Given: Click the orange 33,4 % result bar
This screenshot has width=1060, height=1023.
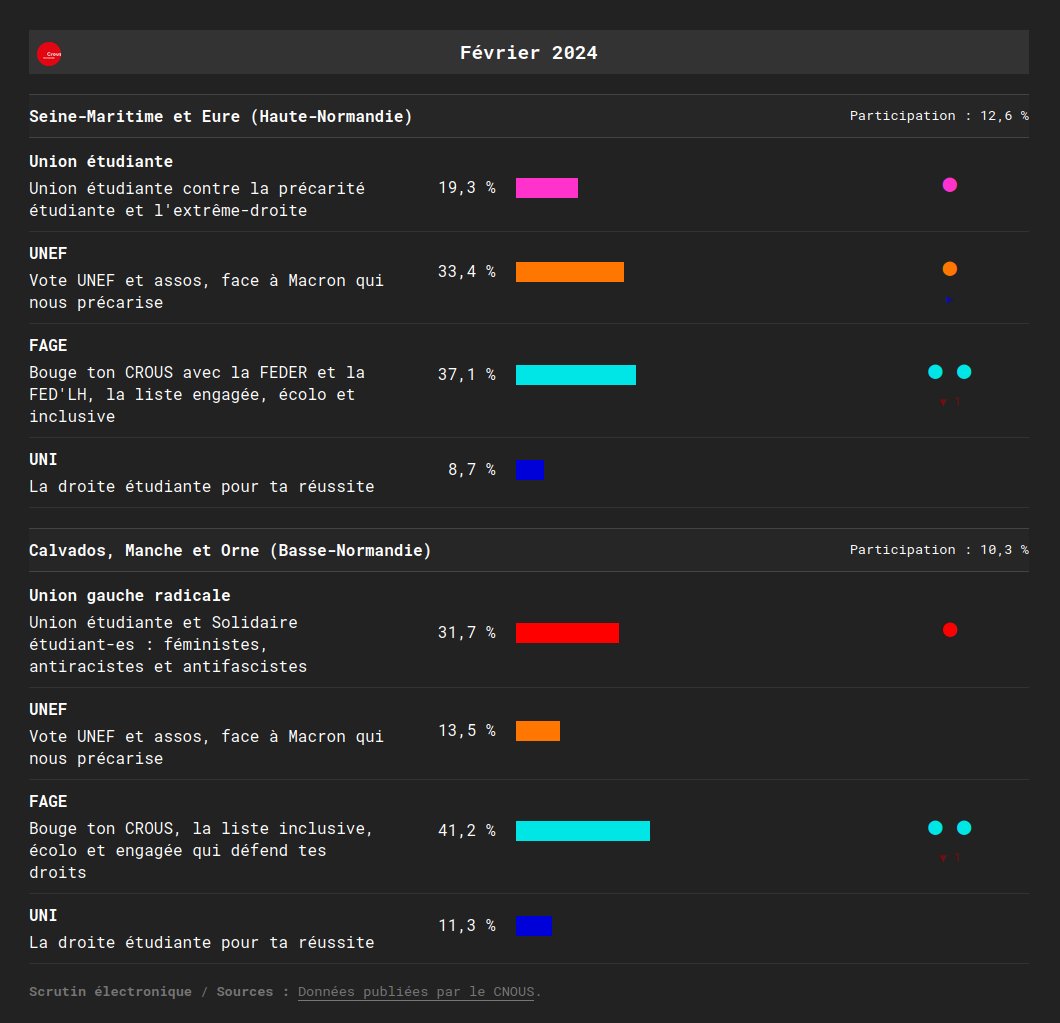Looking at the screenshot, I should click(x=570, y=272).
